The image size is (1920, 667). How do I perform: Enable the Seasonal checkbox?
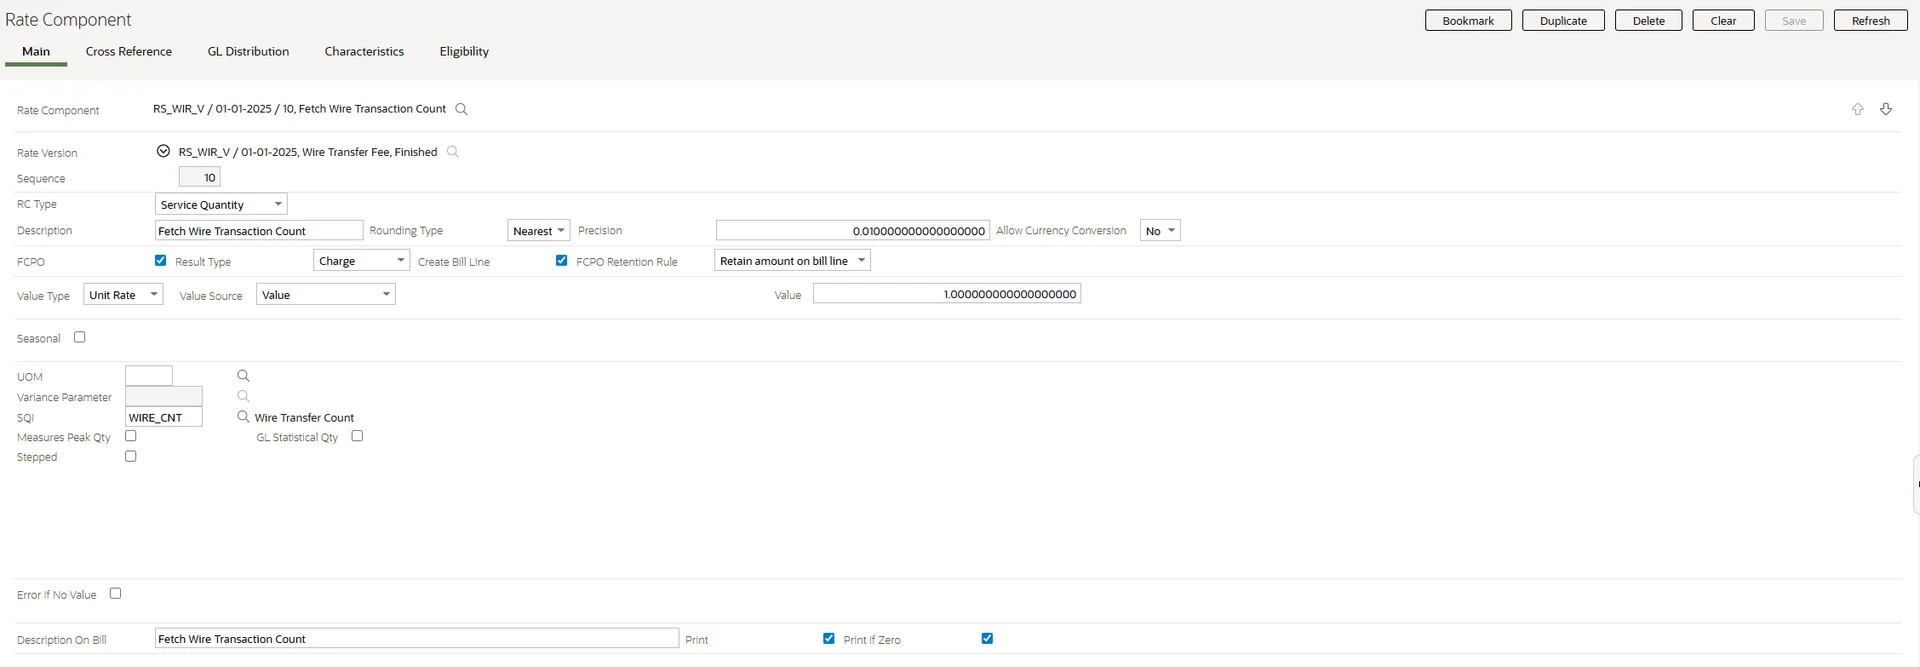click(x=80, y=337)
